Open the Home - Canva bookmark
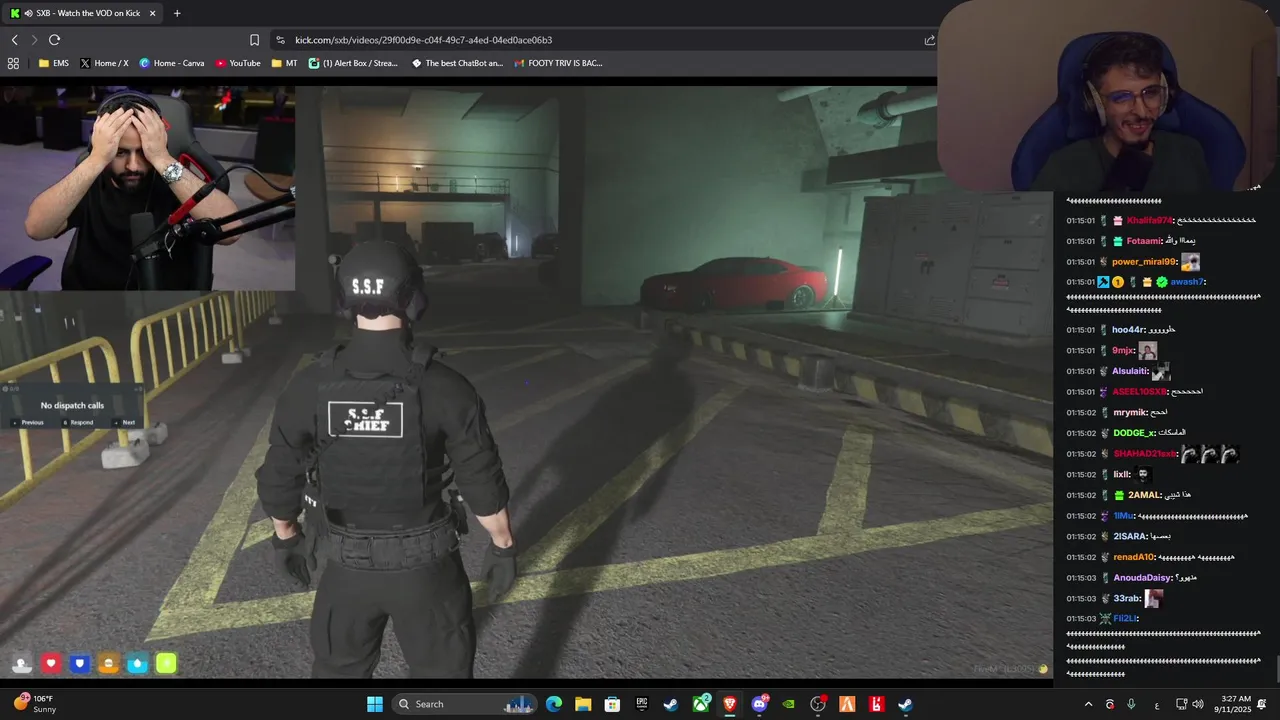This screenshot has width=1280, height=720. [x=171, y=63]
